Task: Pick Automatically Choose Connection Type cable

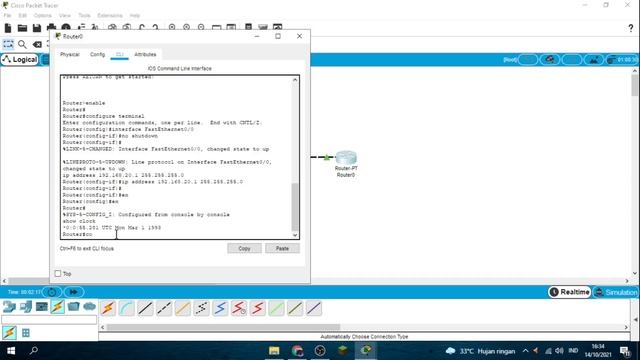Action: 108,308
